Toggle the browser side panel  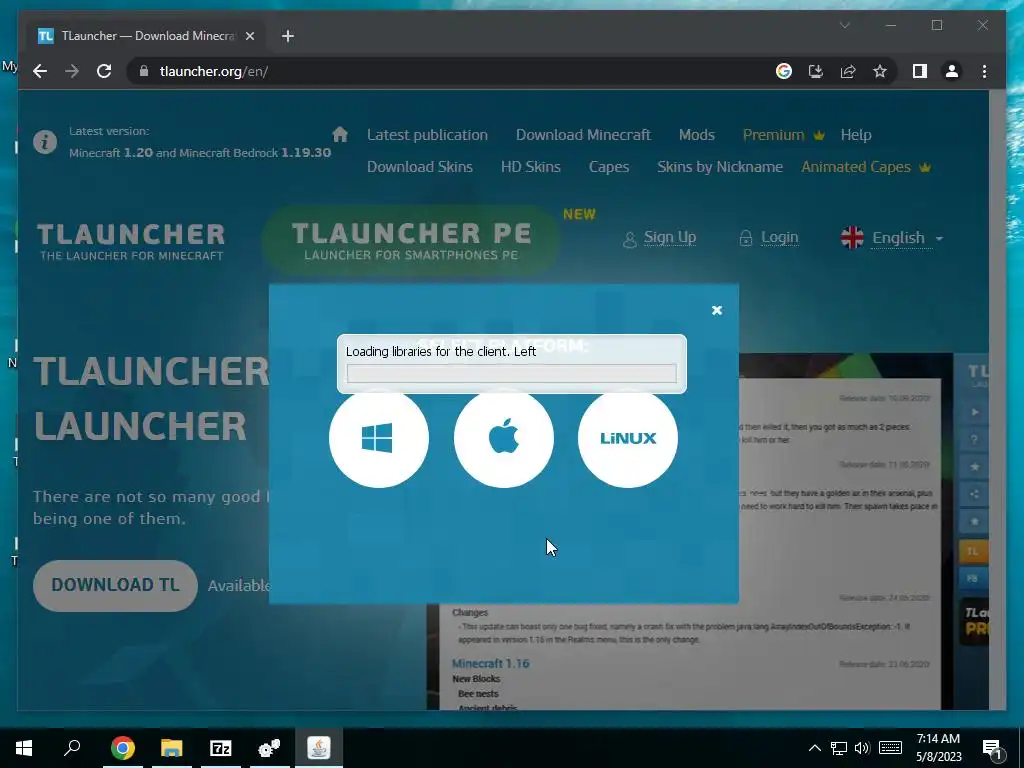coord(920,71)
